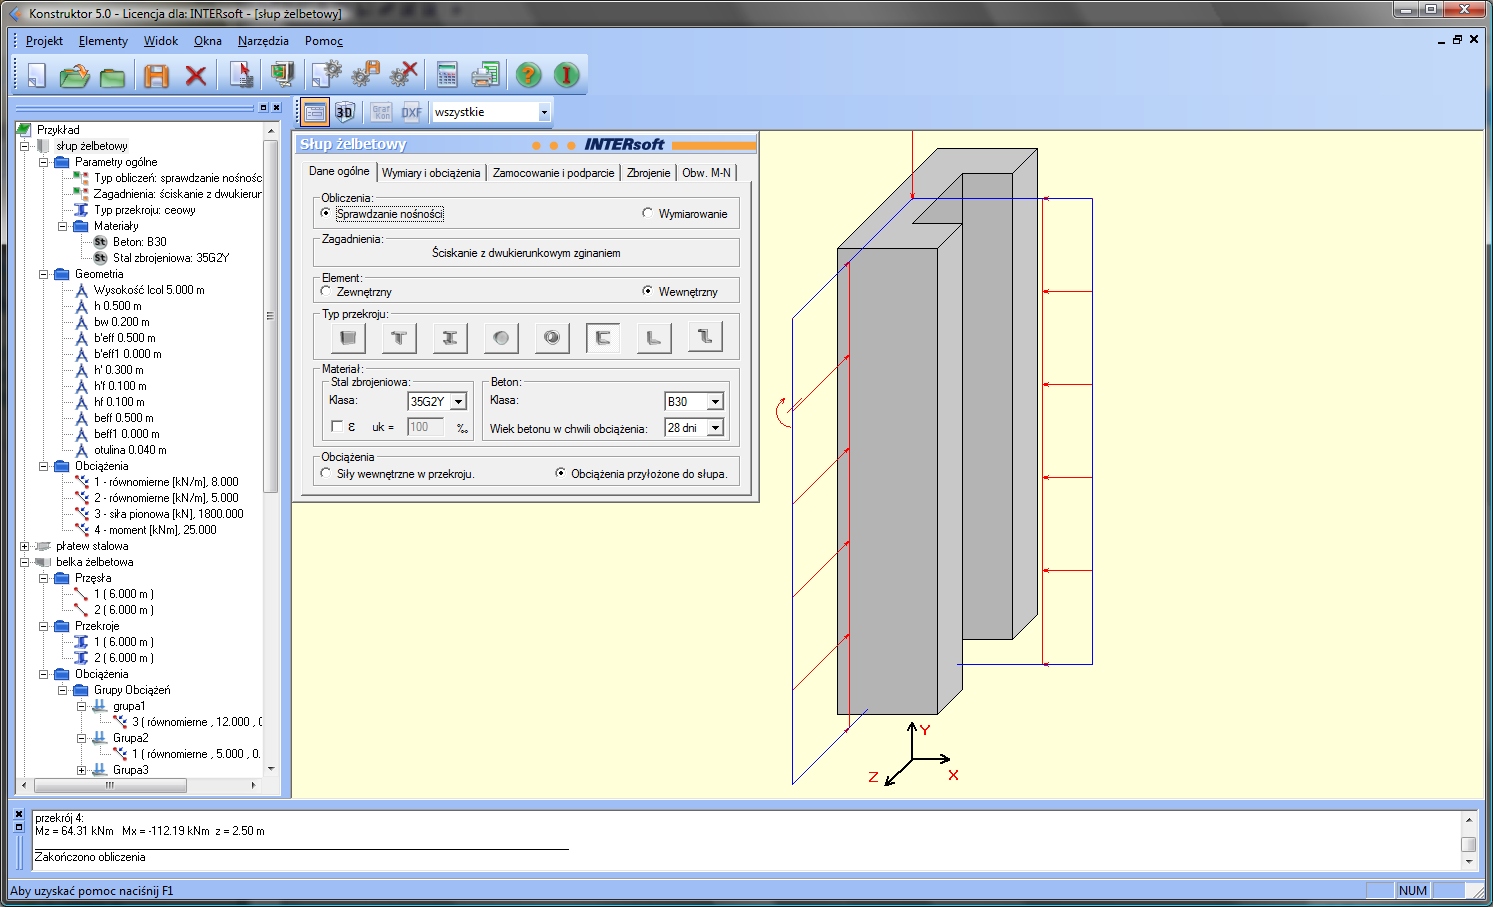Select T-shaped cross-section type
Screen dimensions: 1493x907
(399, 338)
